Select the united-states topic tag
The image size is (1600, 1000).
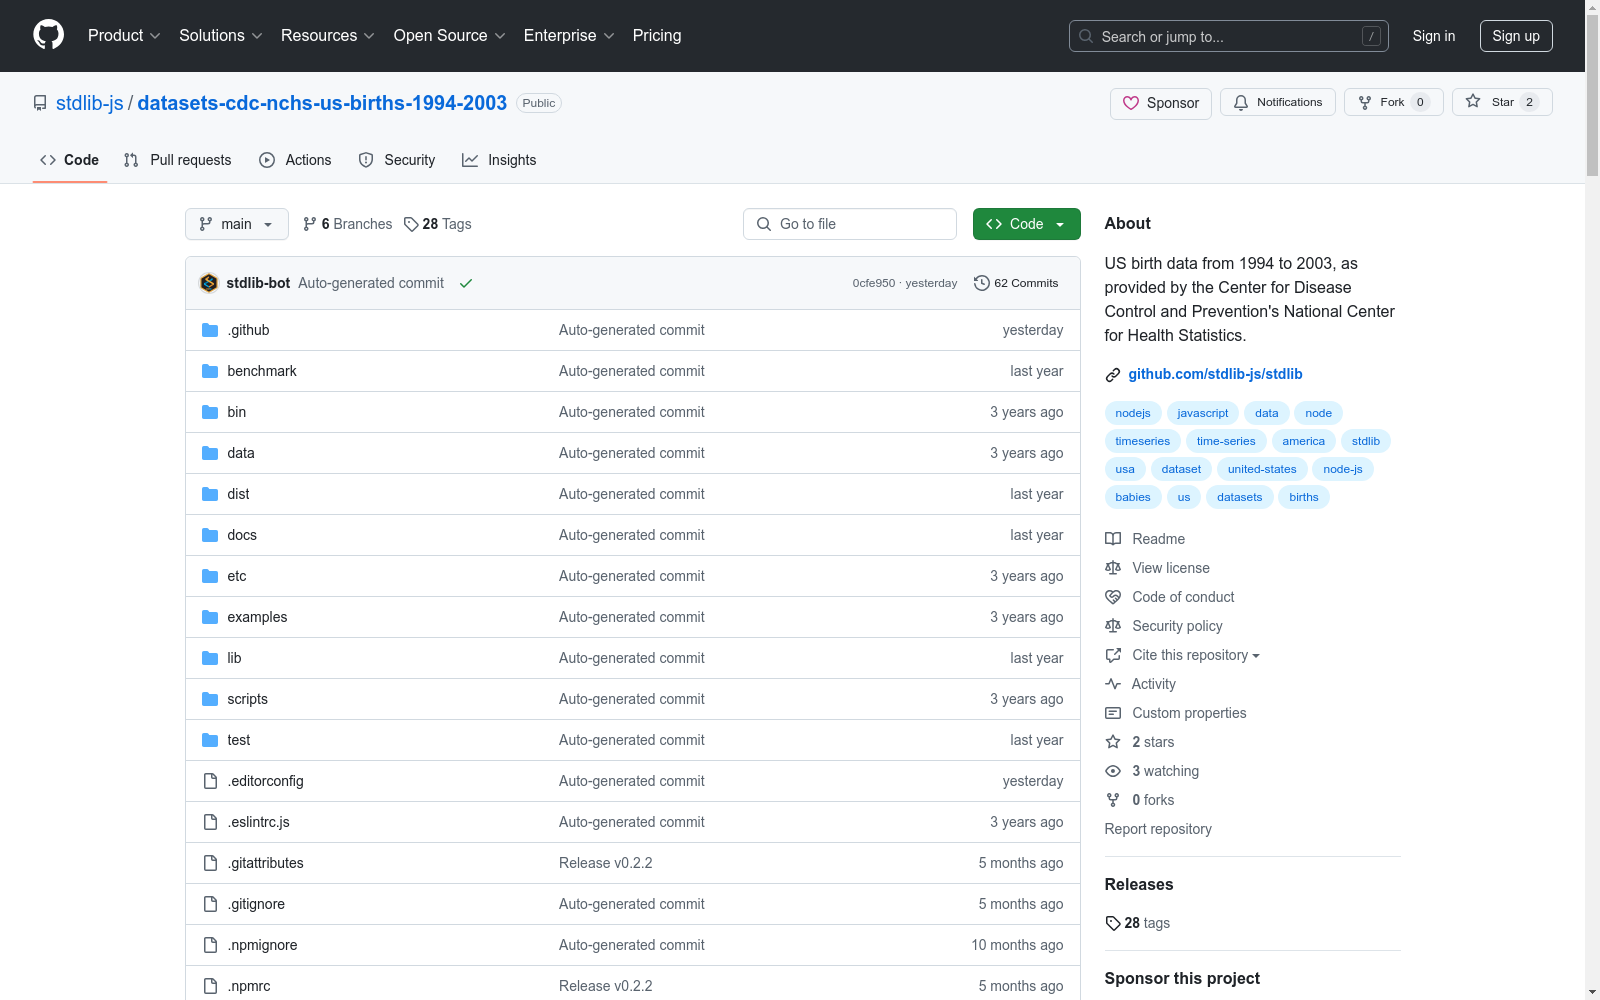pyautogui.click(x=1262, y=469)
